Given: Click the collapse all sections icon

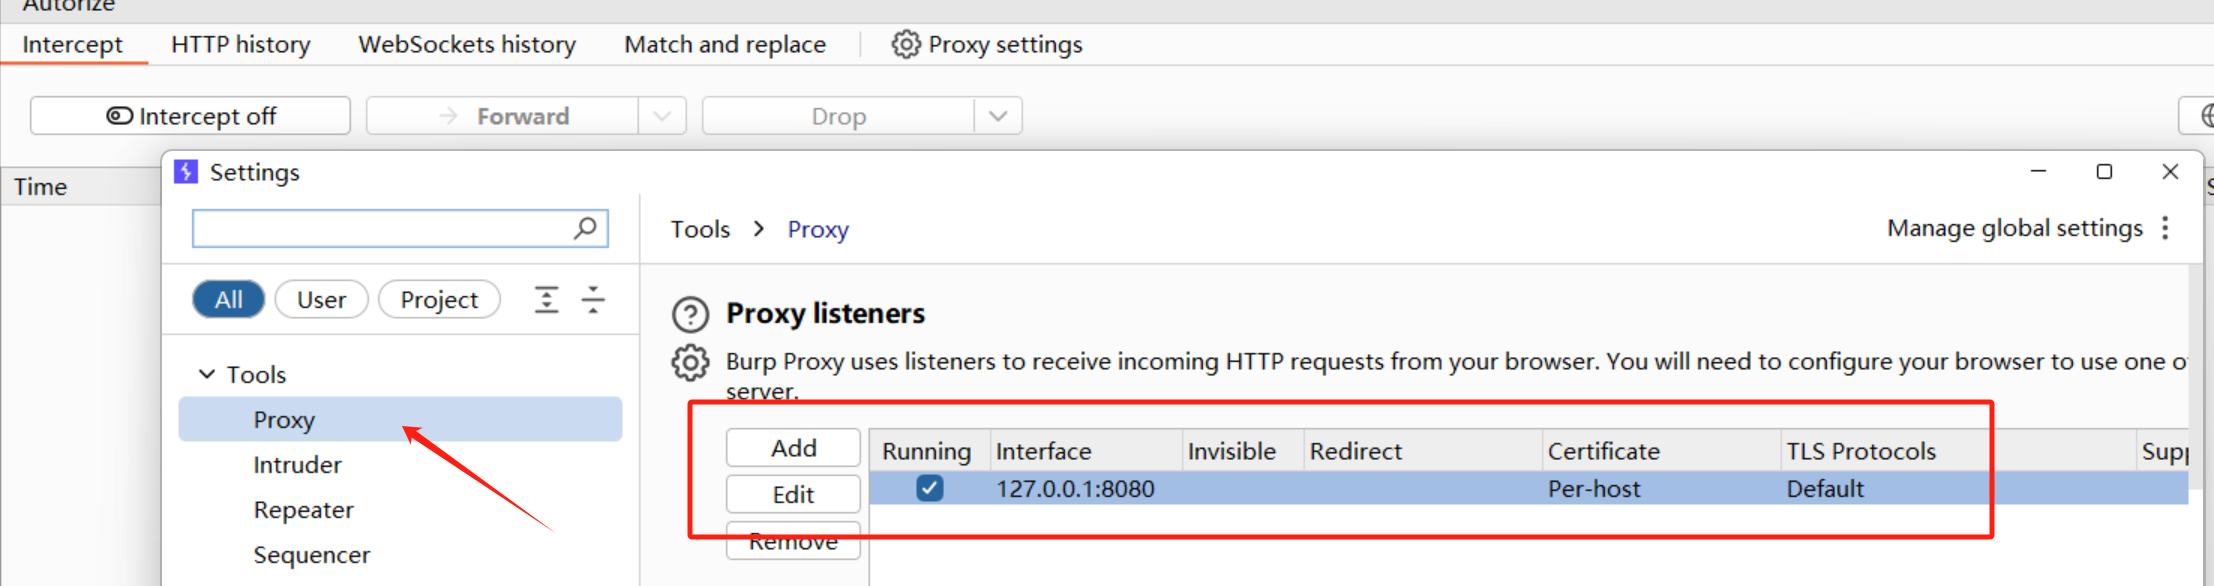Looking at the screenshot, I should pos(593,299).
